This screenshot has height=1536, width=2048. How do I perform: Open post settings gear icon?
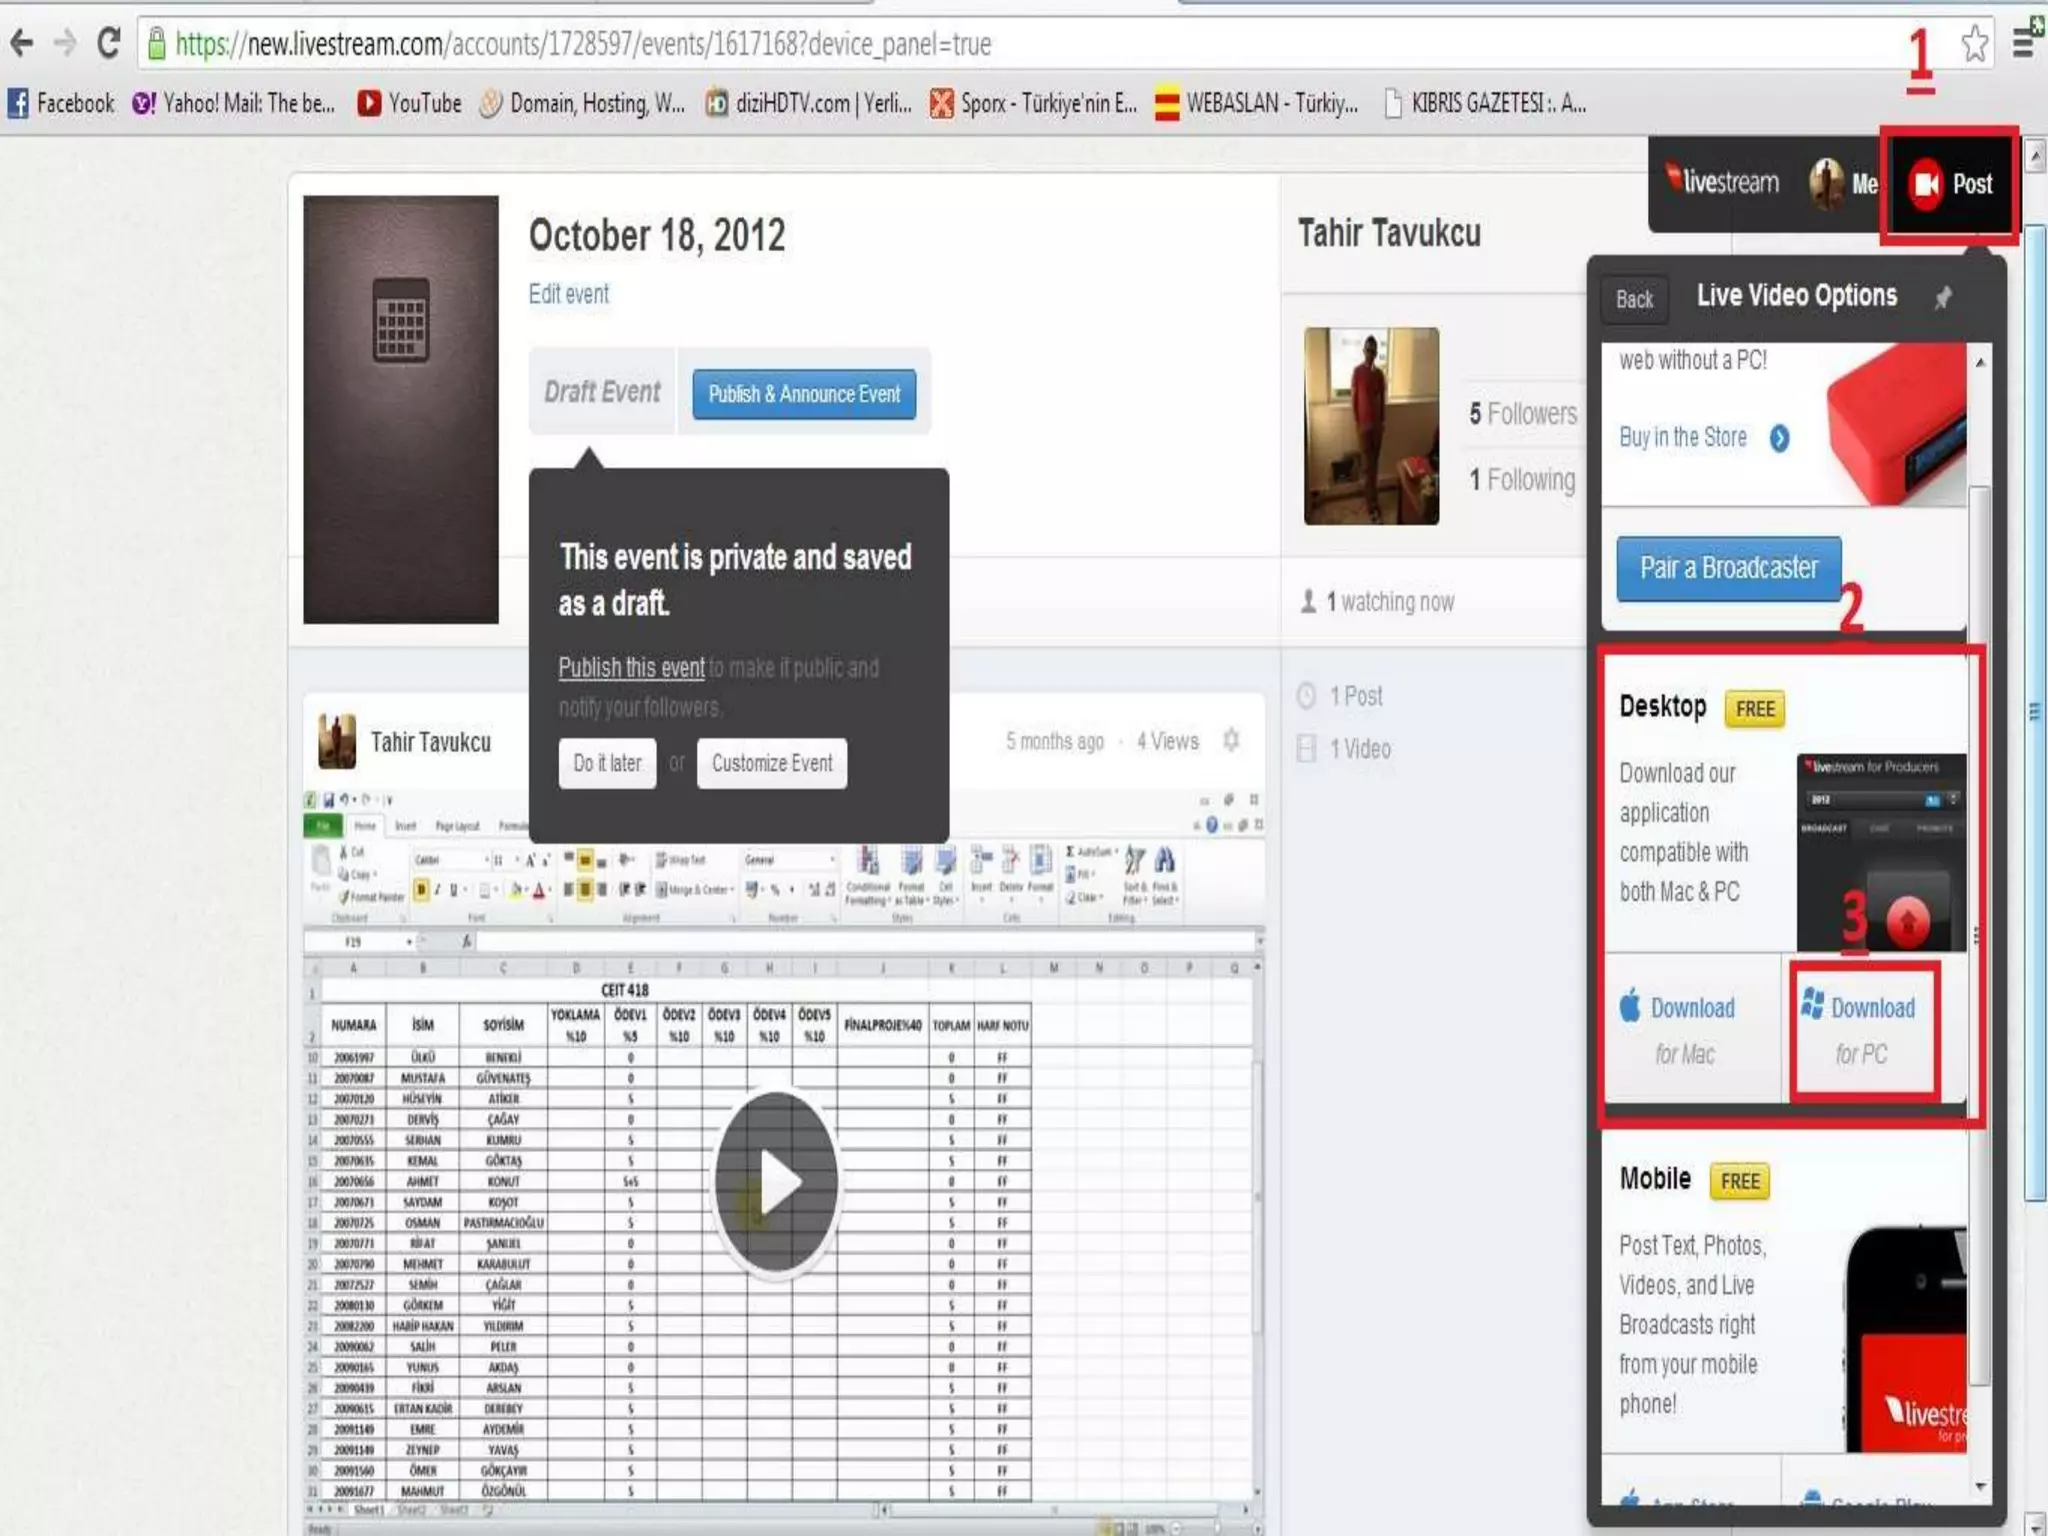tap(1231, 740)
